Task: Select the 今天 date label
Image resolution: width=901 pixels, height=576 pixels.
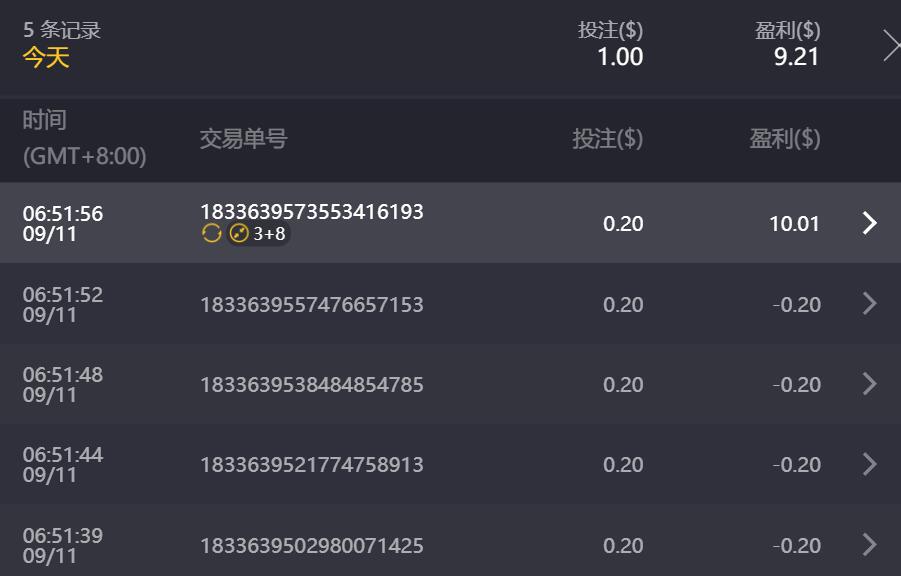Action: pos(46,57)
